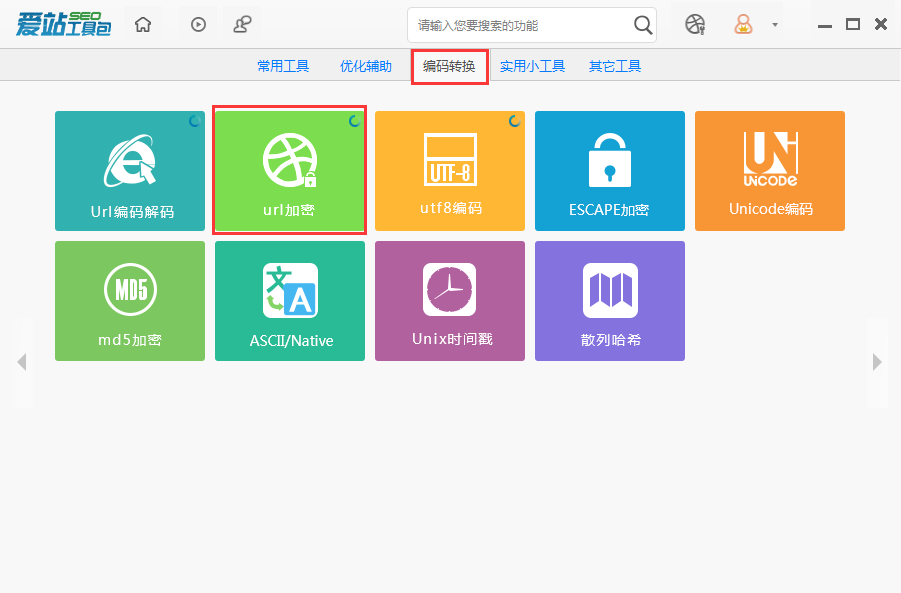Launch the ESCAPE加密 tool

609,170
